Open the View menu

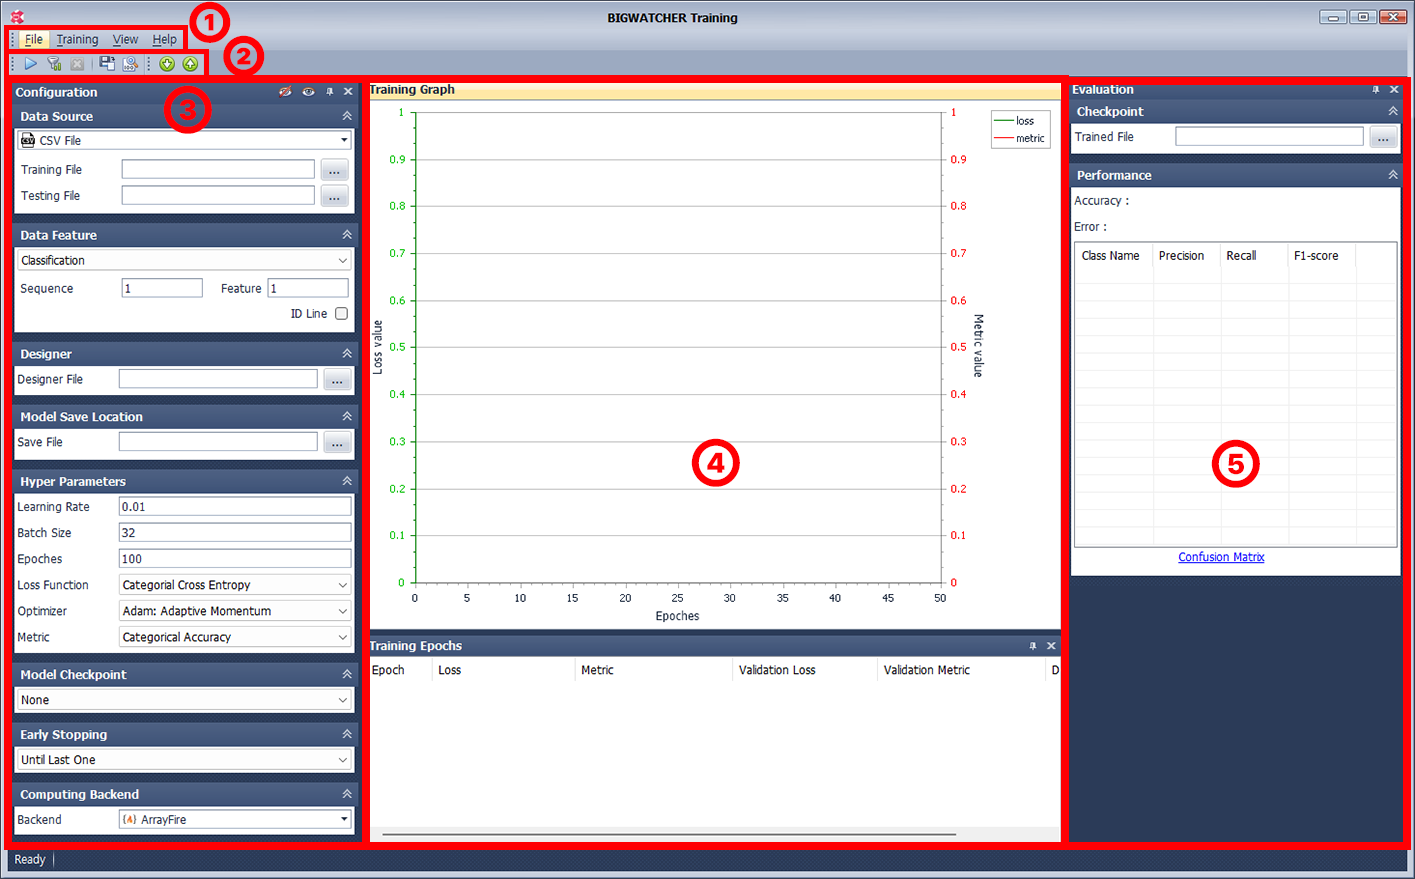125,40
